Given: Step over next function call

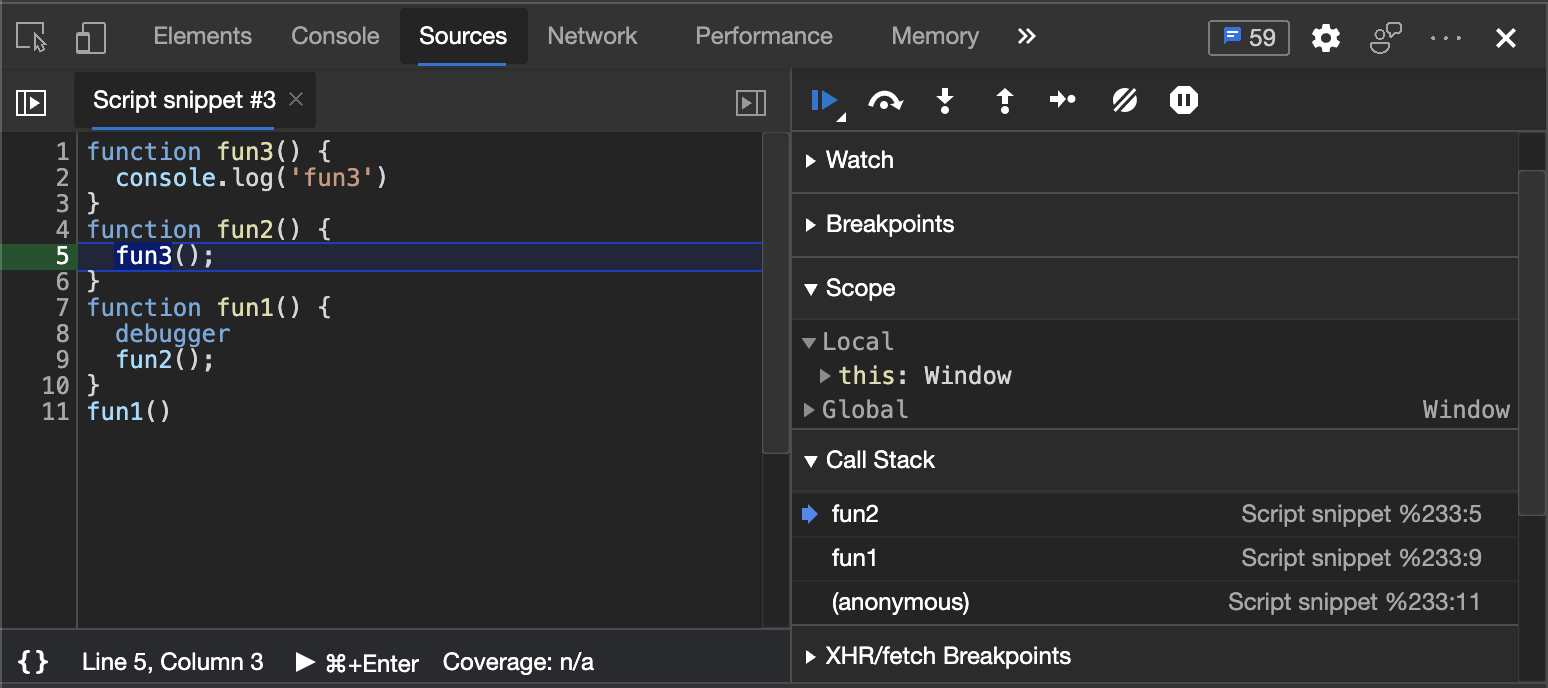Looking at the screenshot, I should 885,101.
